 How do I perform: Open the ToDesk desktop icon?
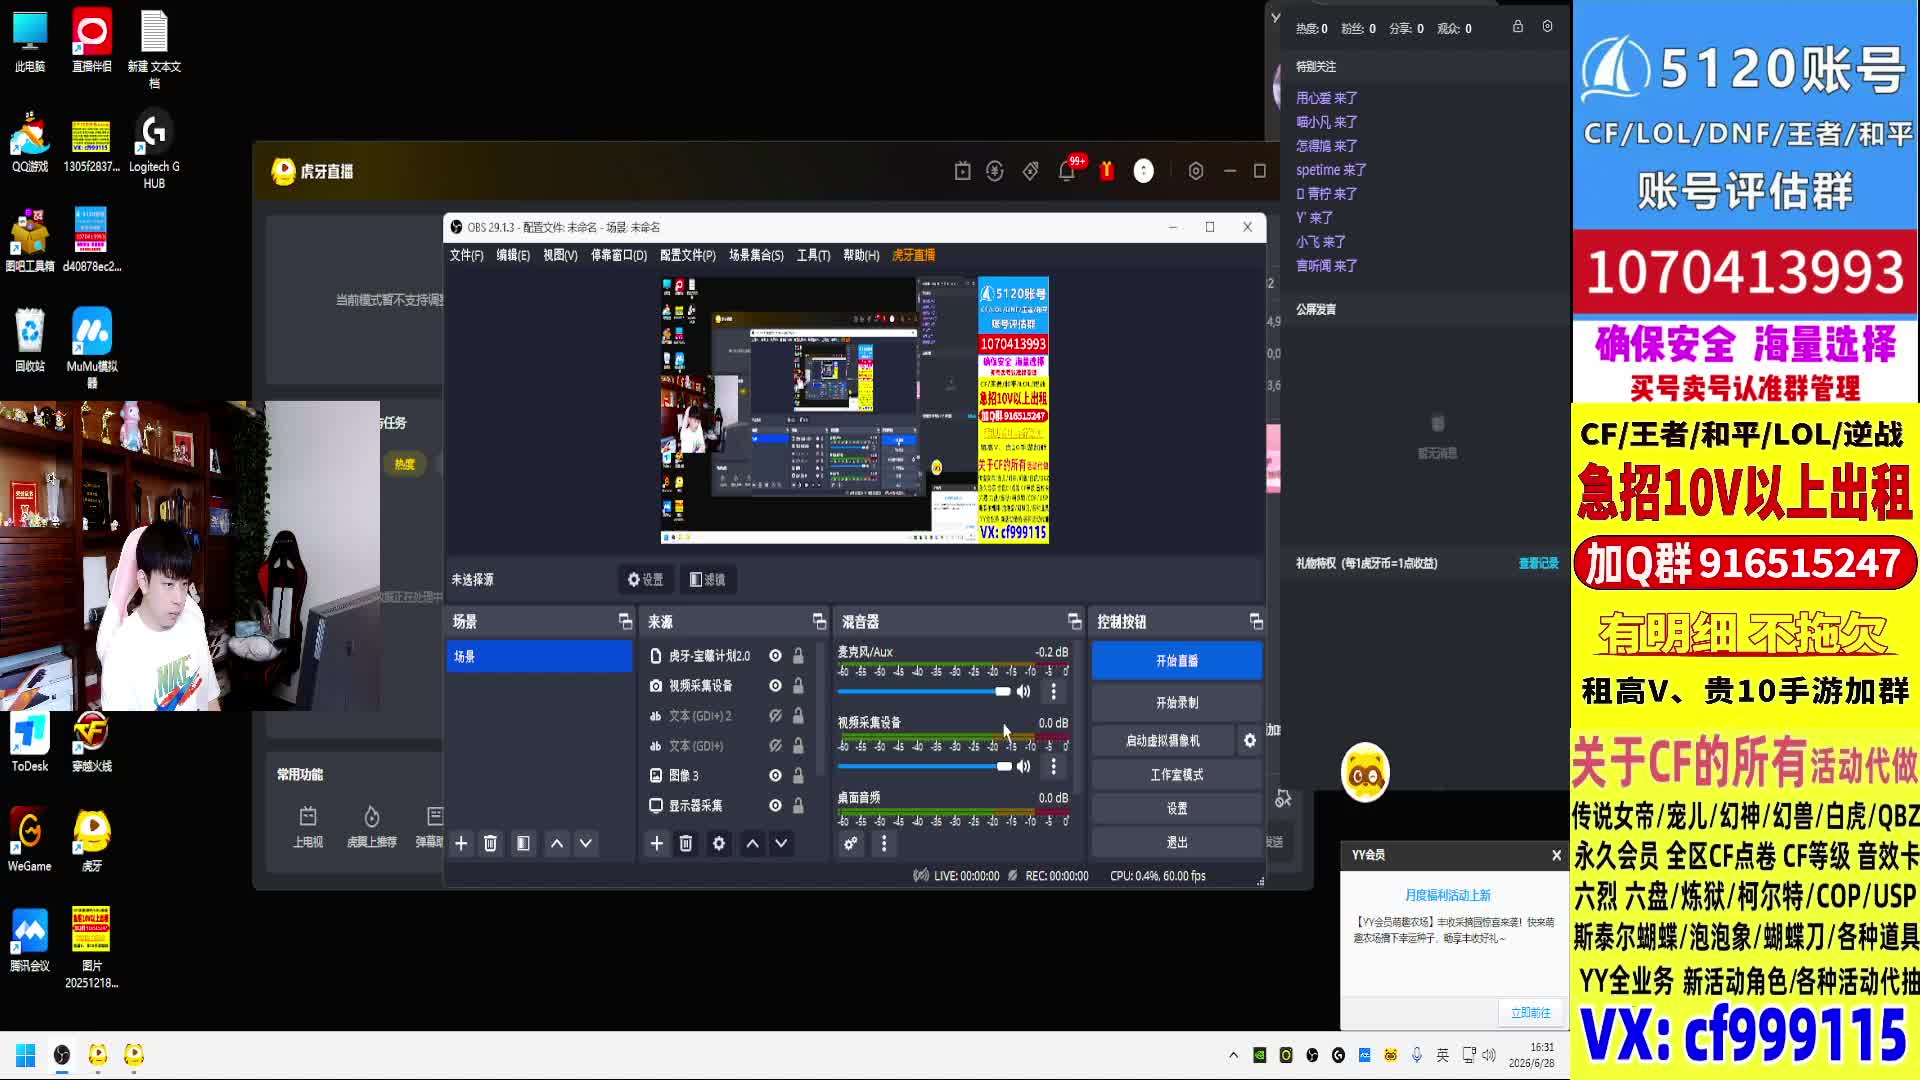point(30,740)
